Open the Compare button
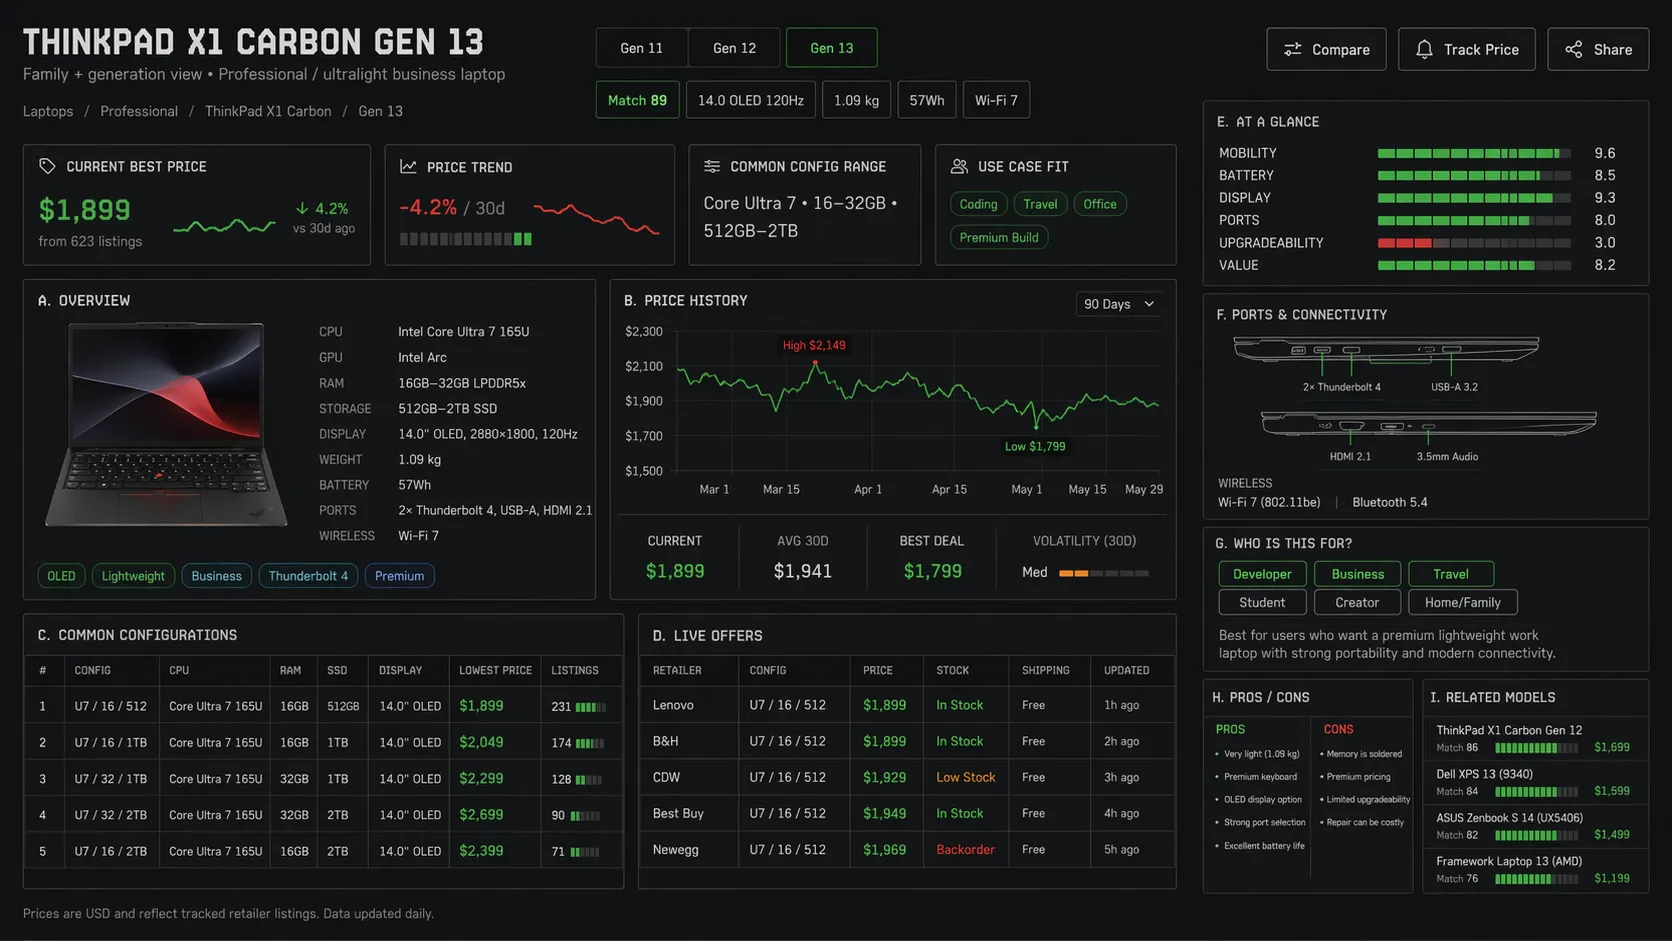 click(1326, 49)
